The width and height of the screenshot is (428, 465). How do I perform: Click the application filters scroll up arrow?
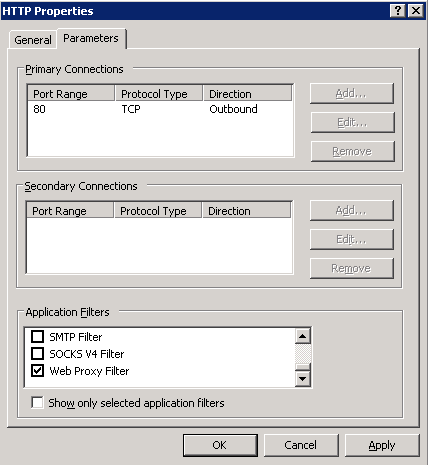(x=303, y=336)
